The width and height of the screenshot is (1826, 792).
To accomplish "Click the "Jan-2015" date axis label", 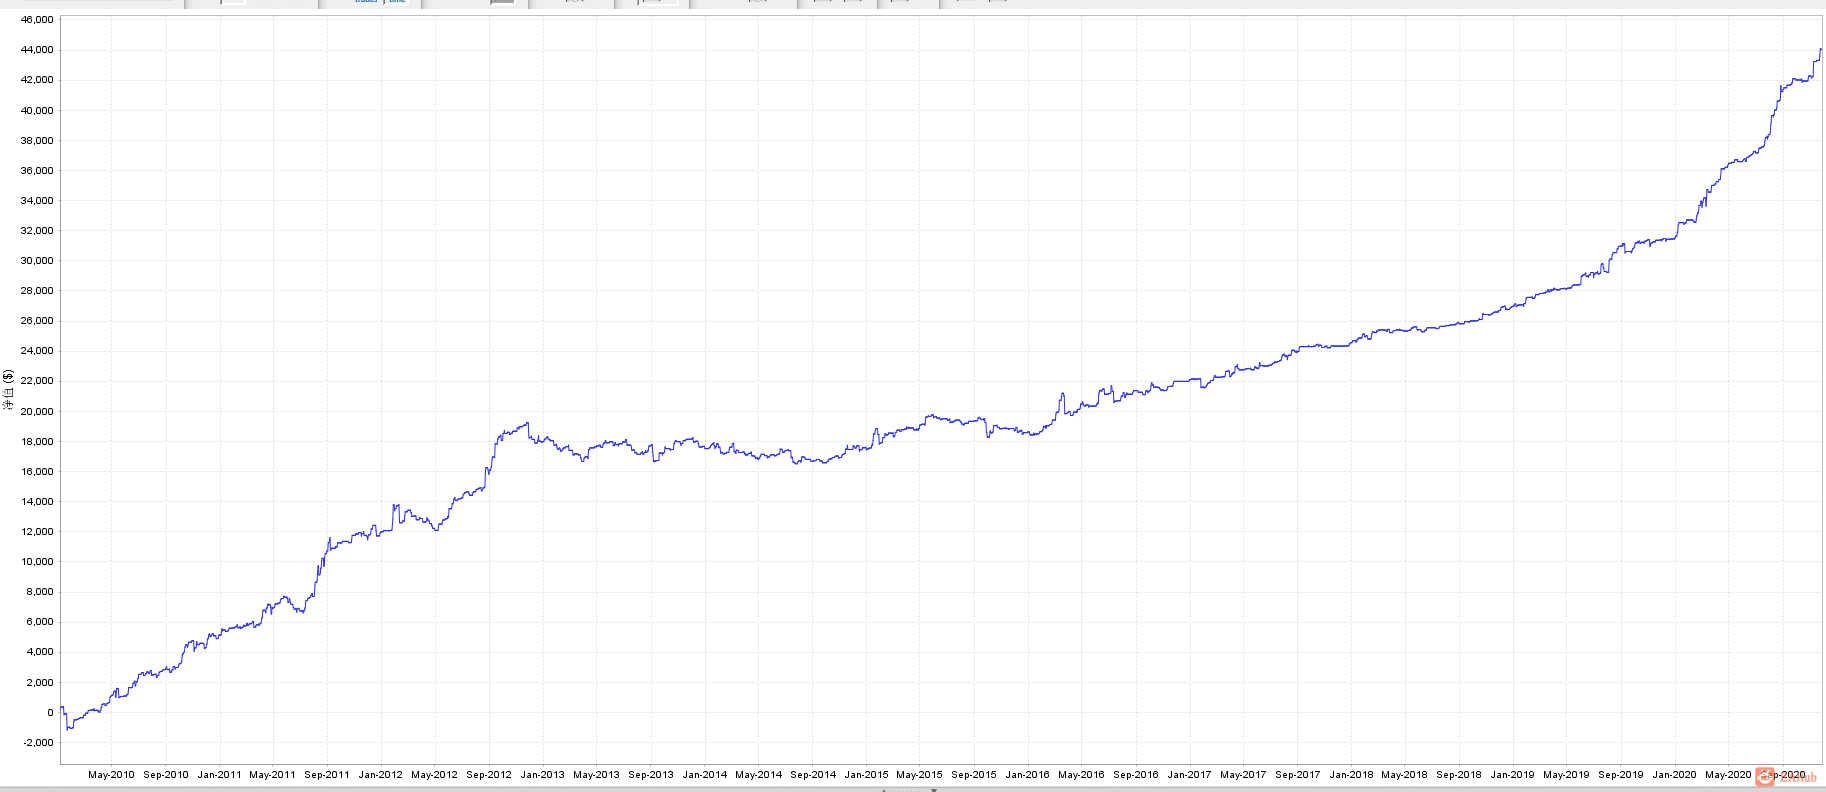I will pos(866,775).
